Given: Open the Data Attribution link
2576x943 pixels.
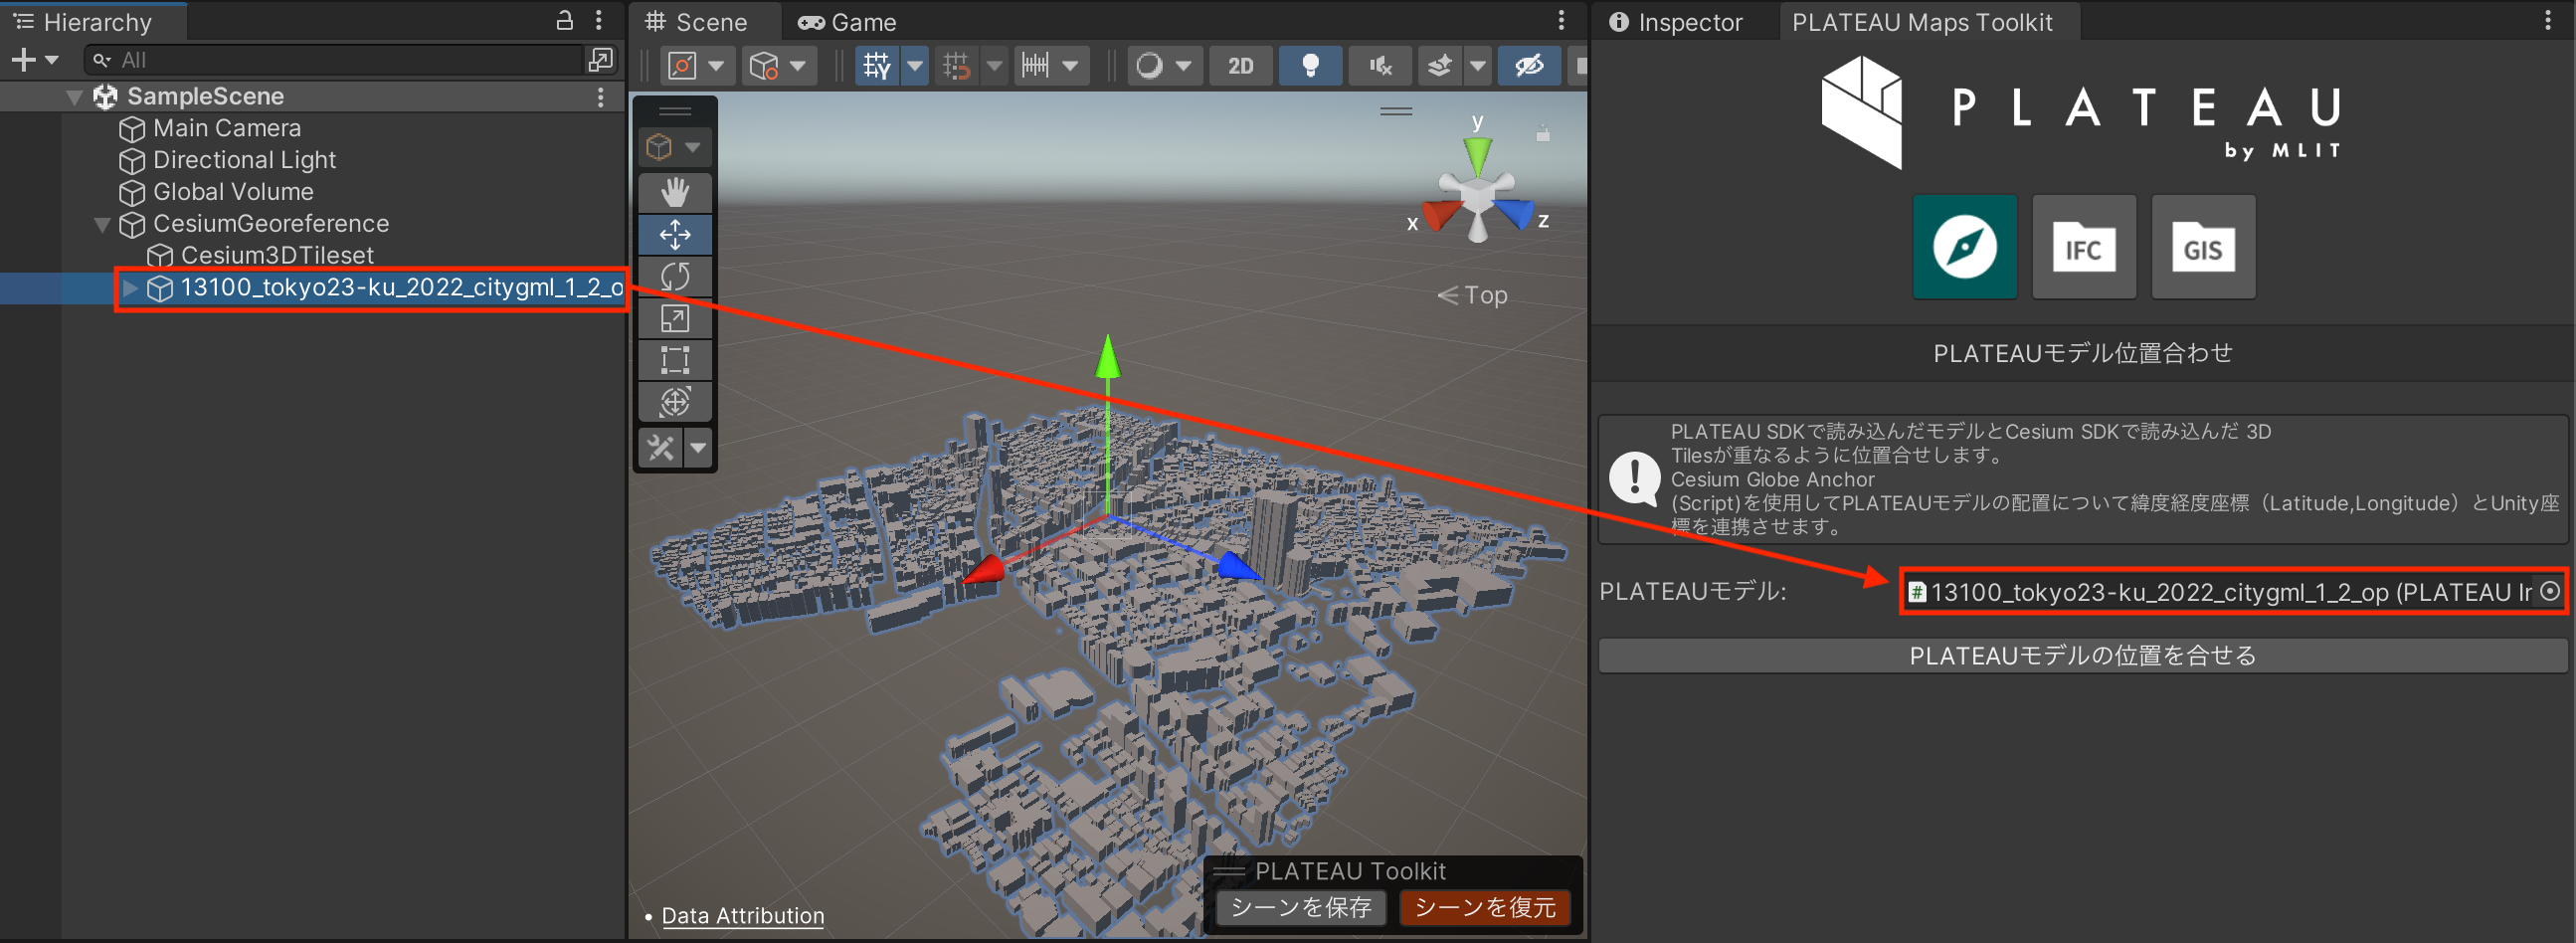Looking at the screenshot, I should coord(743,915).
